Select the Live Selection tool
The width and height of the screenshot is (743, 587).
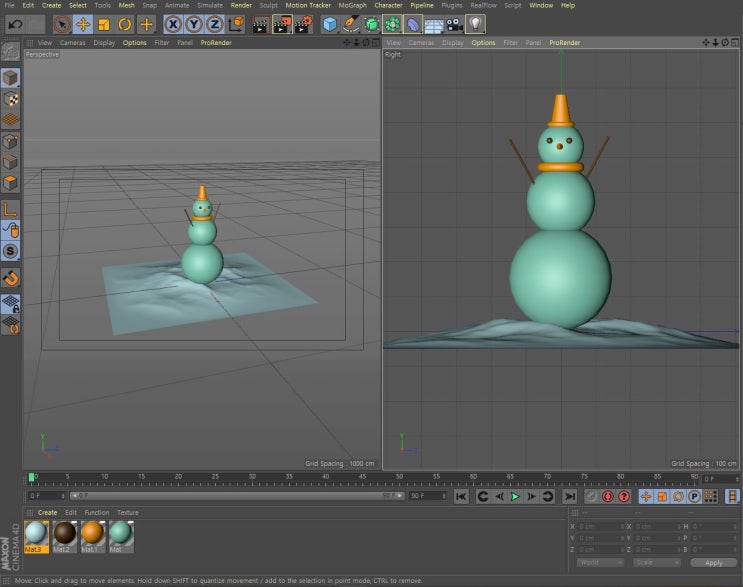(x=62, y=24)
